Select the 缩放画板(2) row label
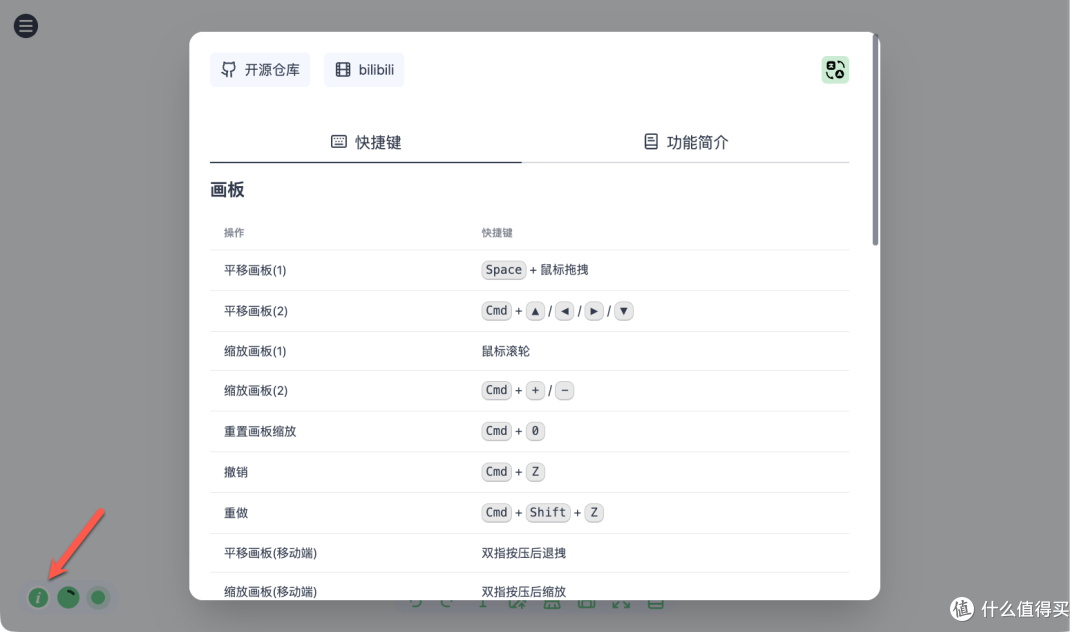 click(256, 390)
